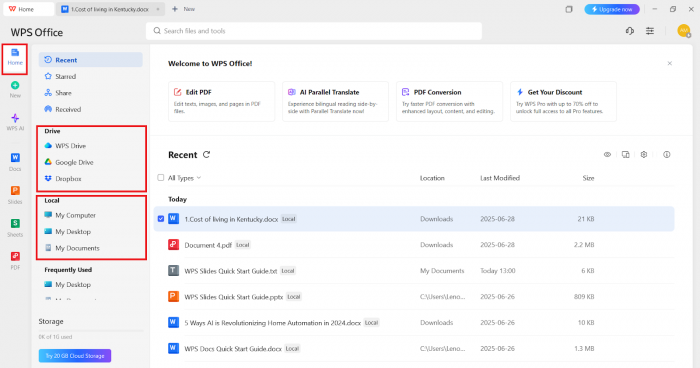This screenshot has width=700, height=368.
Task: Switch to the Cost of living in Kentucky.docx tab
Action: pyautogui.click(x=109, y=9)
